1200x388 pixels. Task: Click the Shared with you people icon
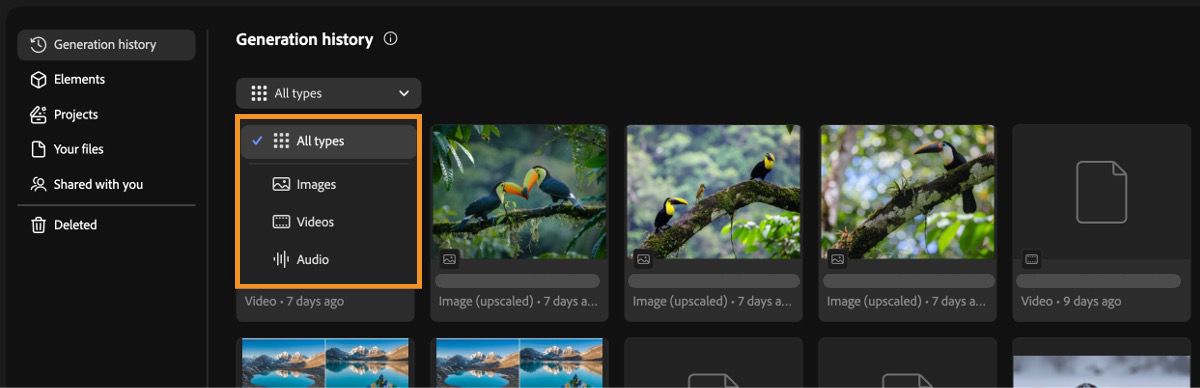(39, 185)
